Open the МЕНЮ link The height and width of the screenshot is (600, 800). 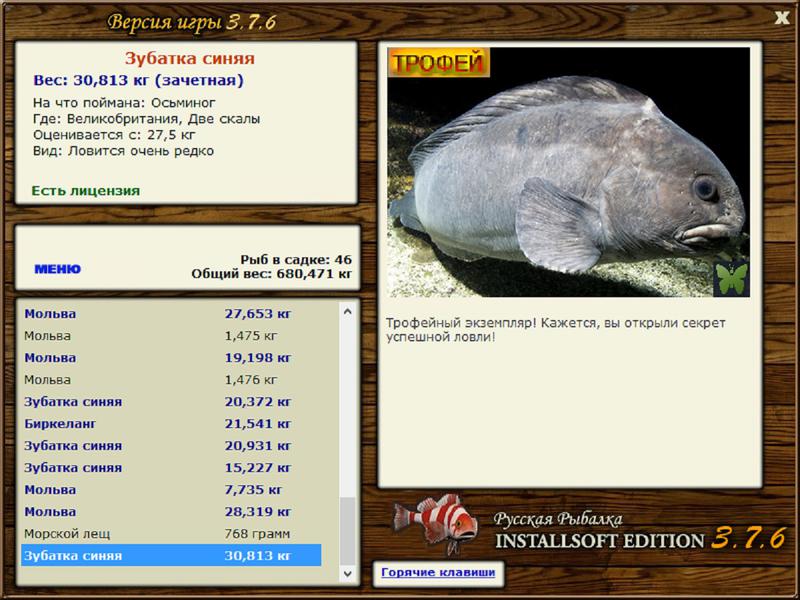(x=58, y=269)
